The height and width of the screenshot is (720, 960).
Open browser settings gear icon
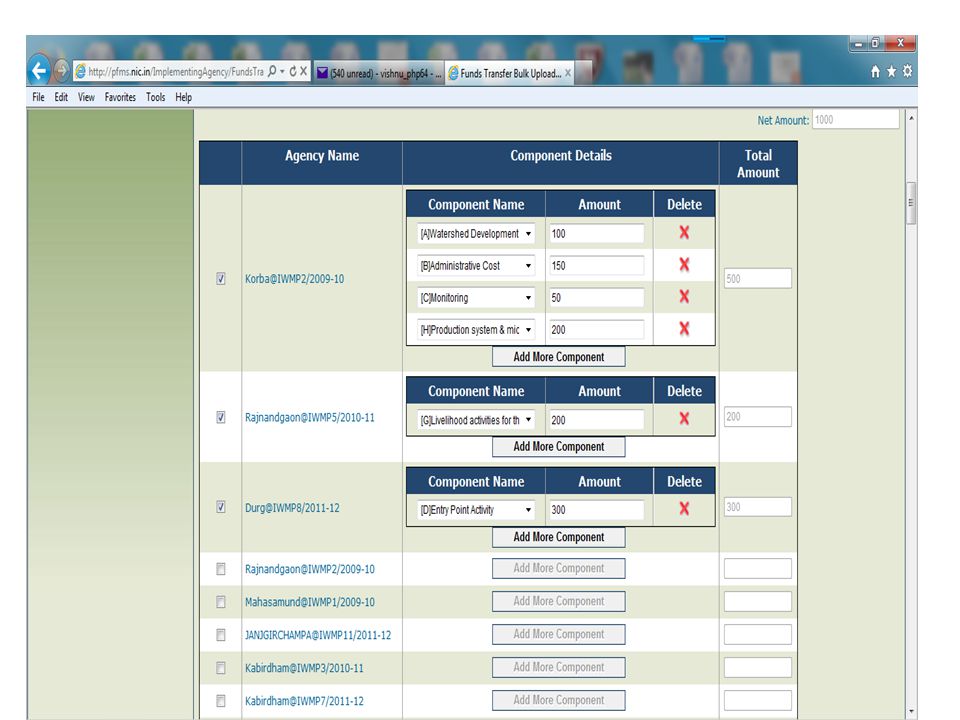point(907,71)
